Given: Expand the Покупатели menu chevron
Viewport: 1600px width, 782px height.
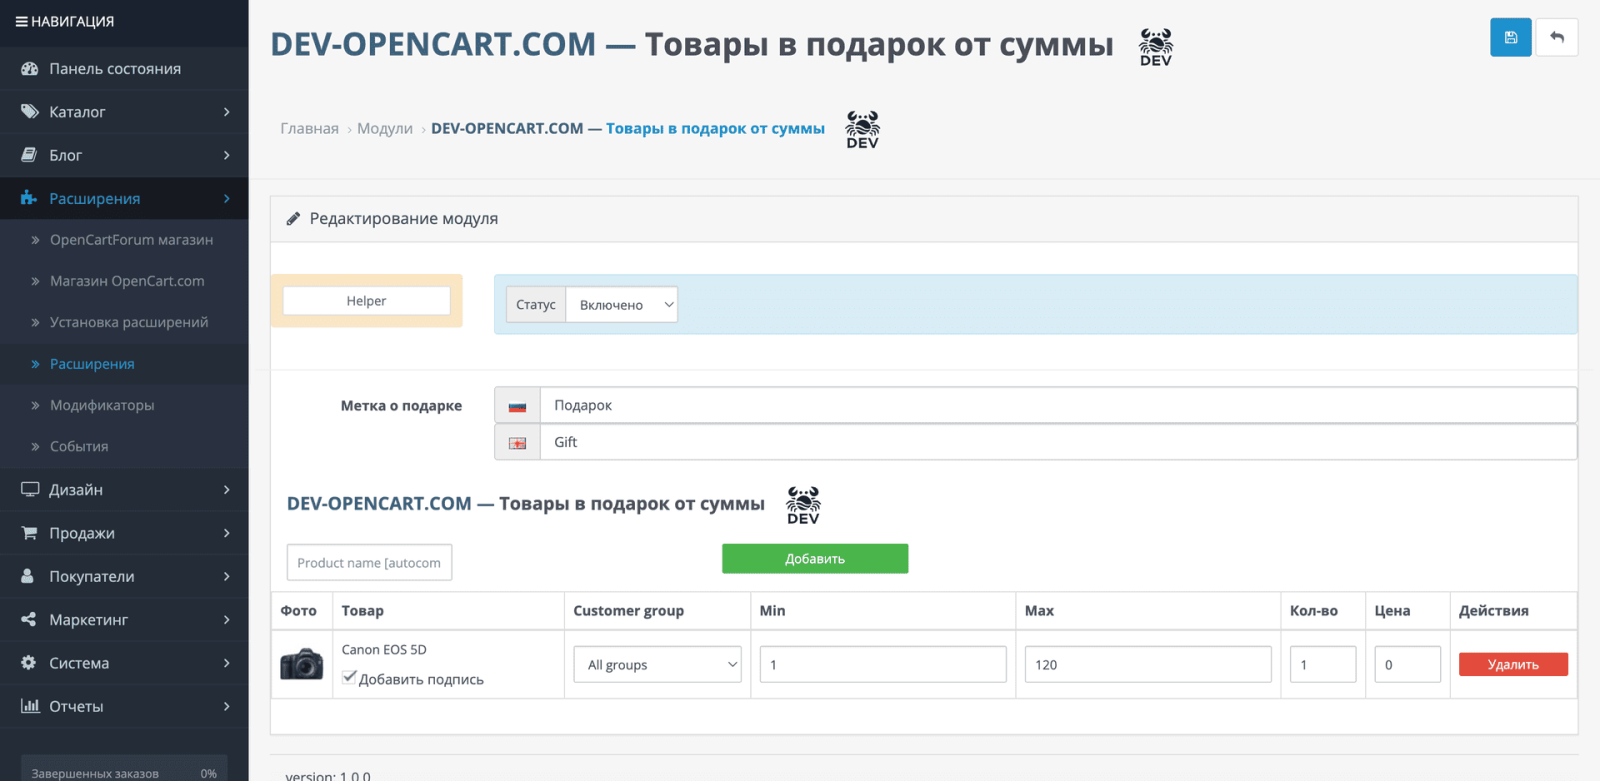Looking at the screenshot, I should pyautogui.click(x=227, y=576).
